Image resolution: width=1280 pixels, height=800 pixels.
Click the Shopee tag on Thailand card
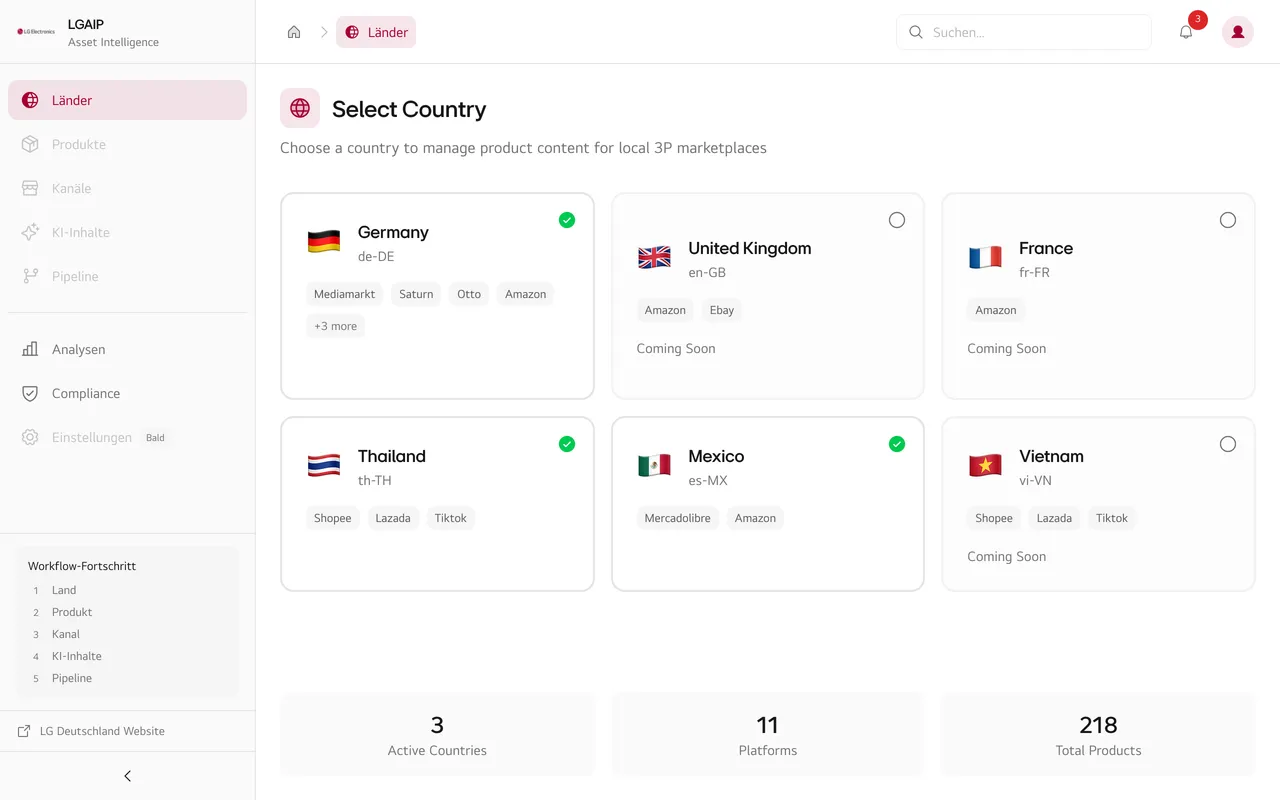pos(332,518)
